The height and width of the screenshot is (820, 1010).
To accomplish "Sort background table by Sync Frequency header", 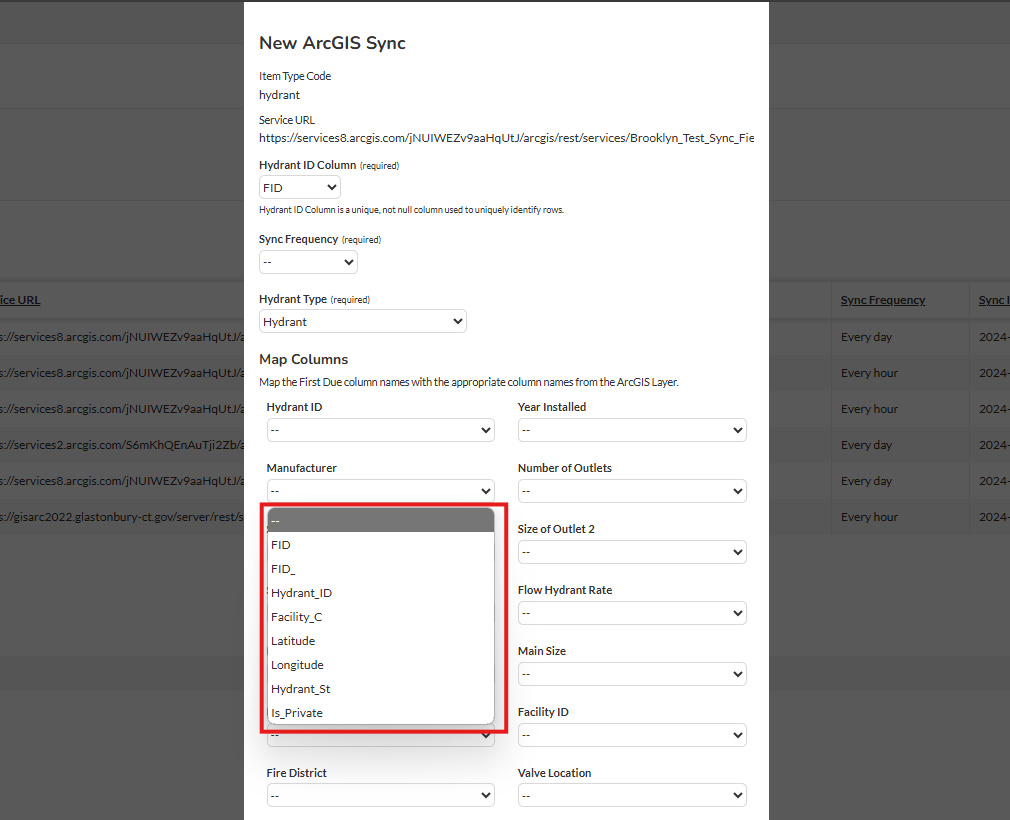I will [882, 300].
